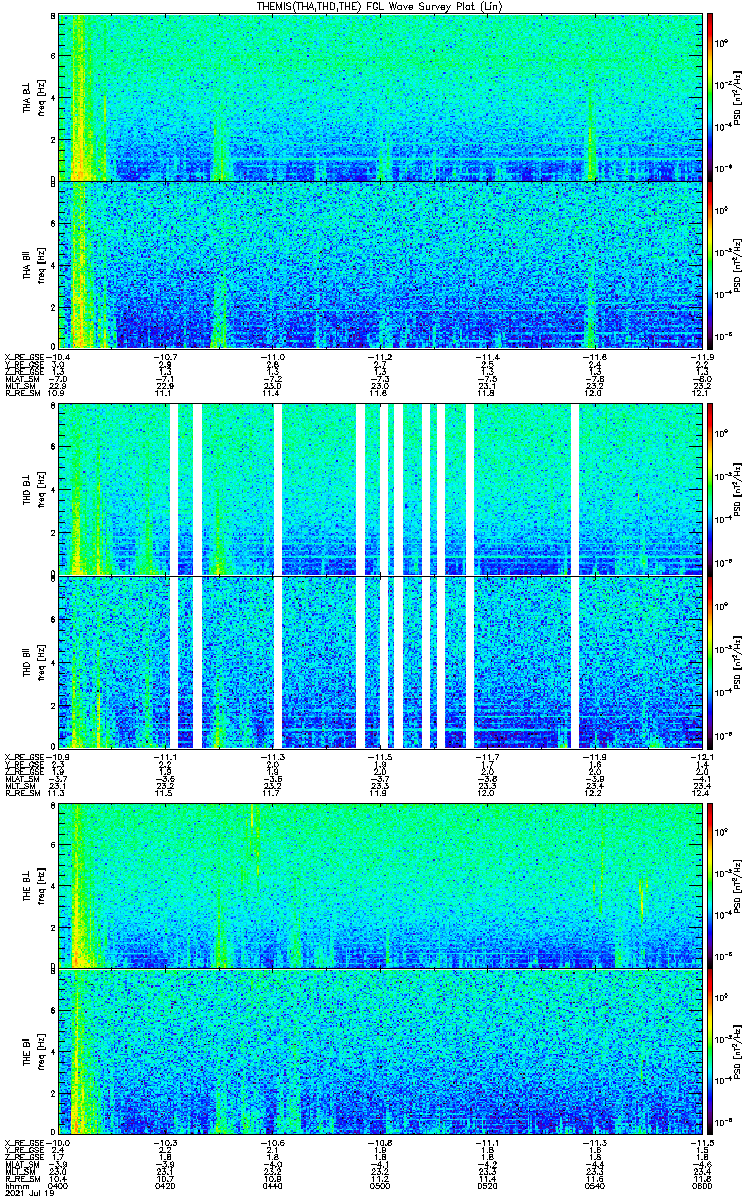Screen dimensions: 750x1200
Task: Click the THA B⊥ PSD color bar
Action: (711, 96)
